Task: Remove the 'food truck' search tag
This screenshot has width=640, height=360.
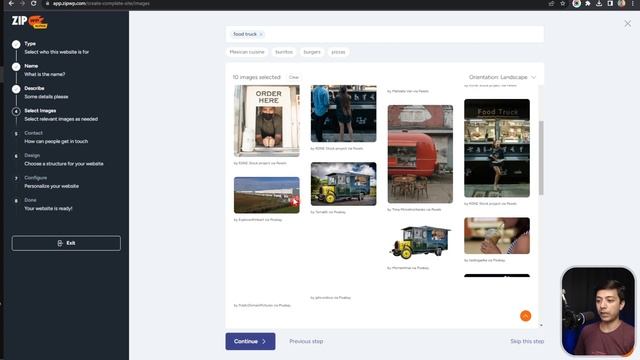Action: (261, 34)
